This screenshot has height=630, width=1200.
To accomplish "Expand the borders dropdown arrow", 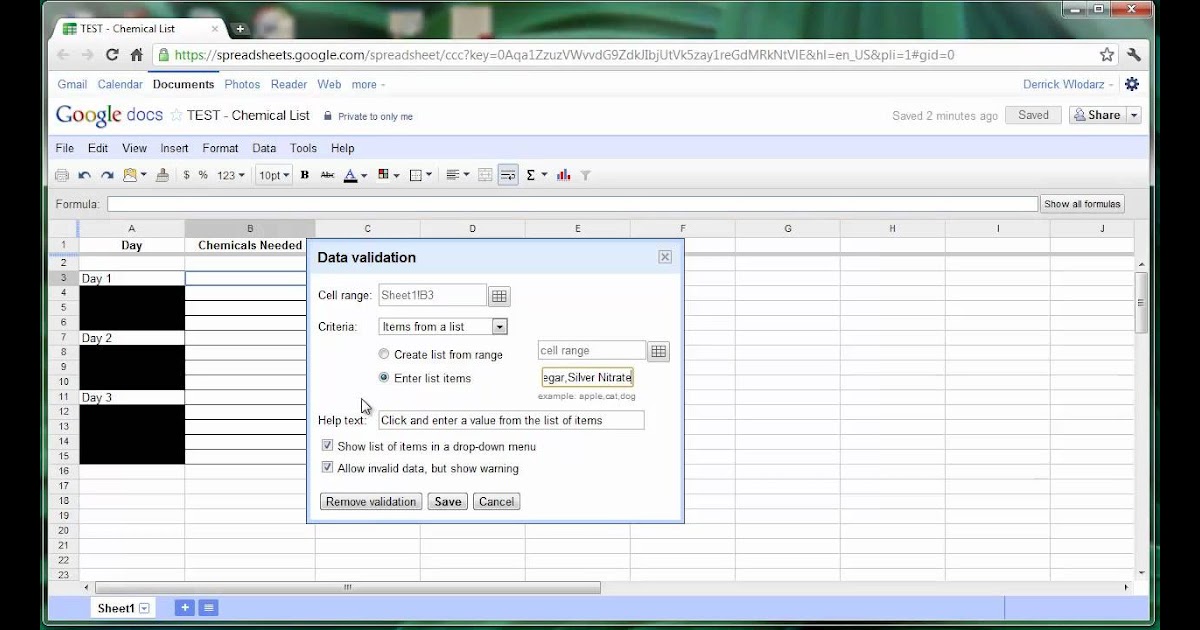I will tap(429, 175).
